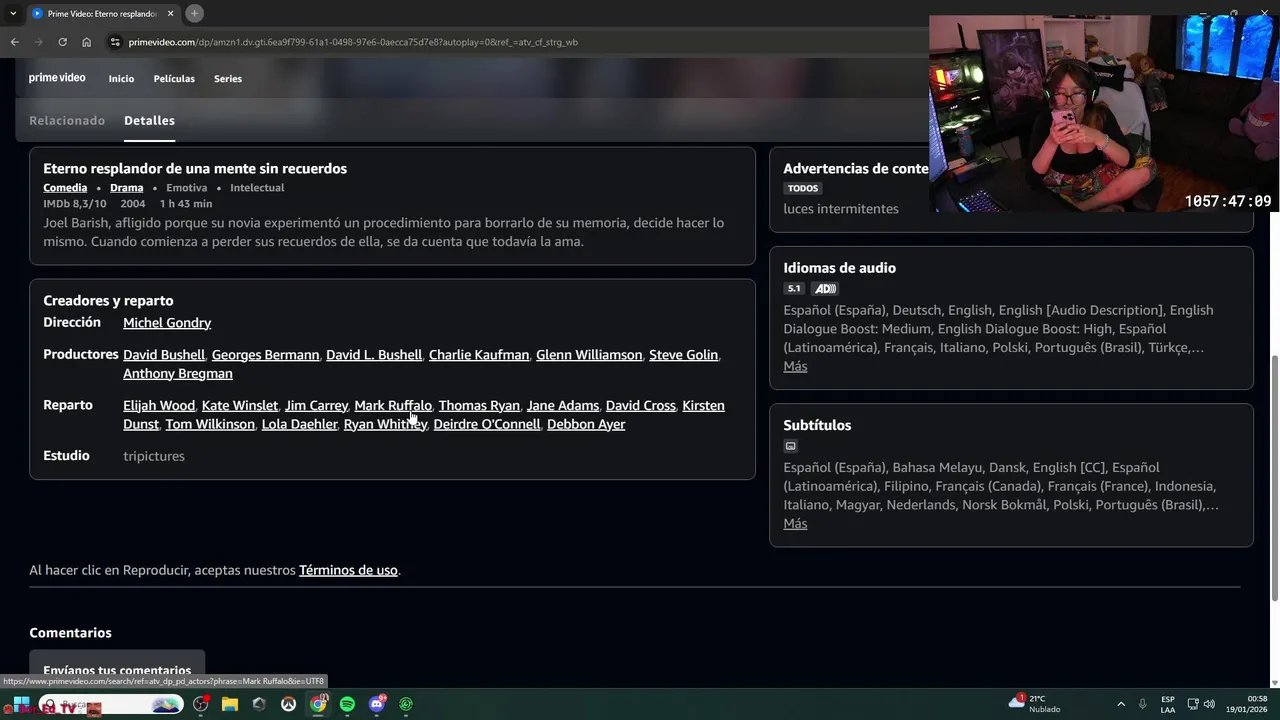Open cast member Deirdre O'Connell link
This screenshot has height=720, width=1280.
pyautogui.click(x=487, y=425)
